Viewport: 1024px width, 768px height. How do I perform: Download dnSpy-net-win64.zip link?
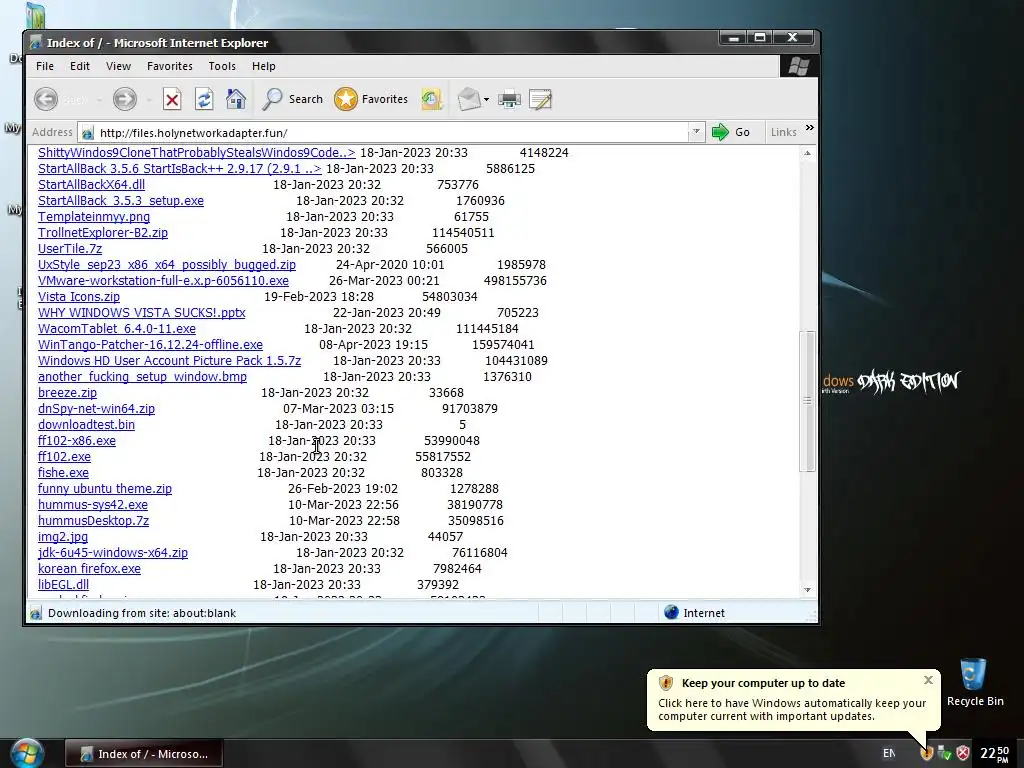[97, 409]
